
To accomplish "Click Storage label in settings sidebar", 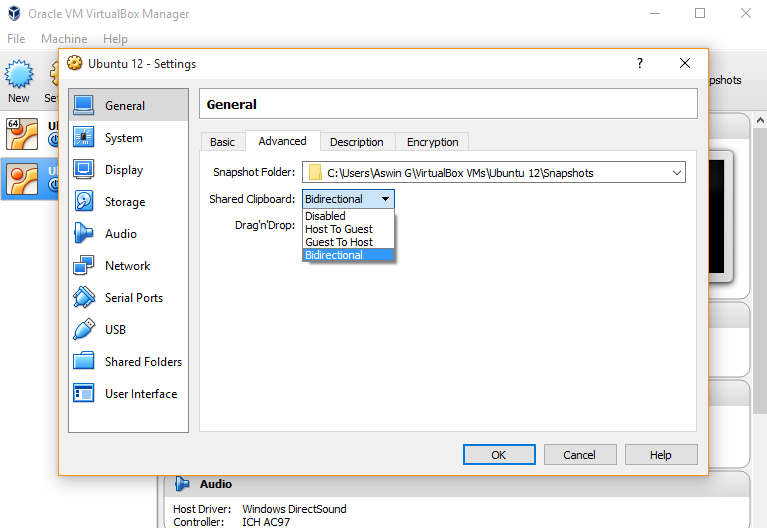I will (x=125, y=202).
